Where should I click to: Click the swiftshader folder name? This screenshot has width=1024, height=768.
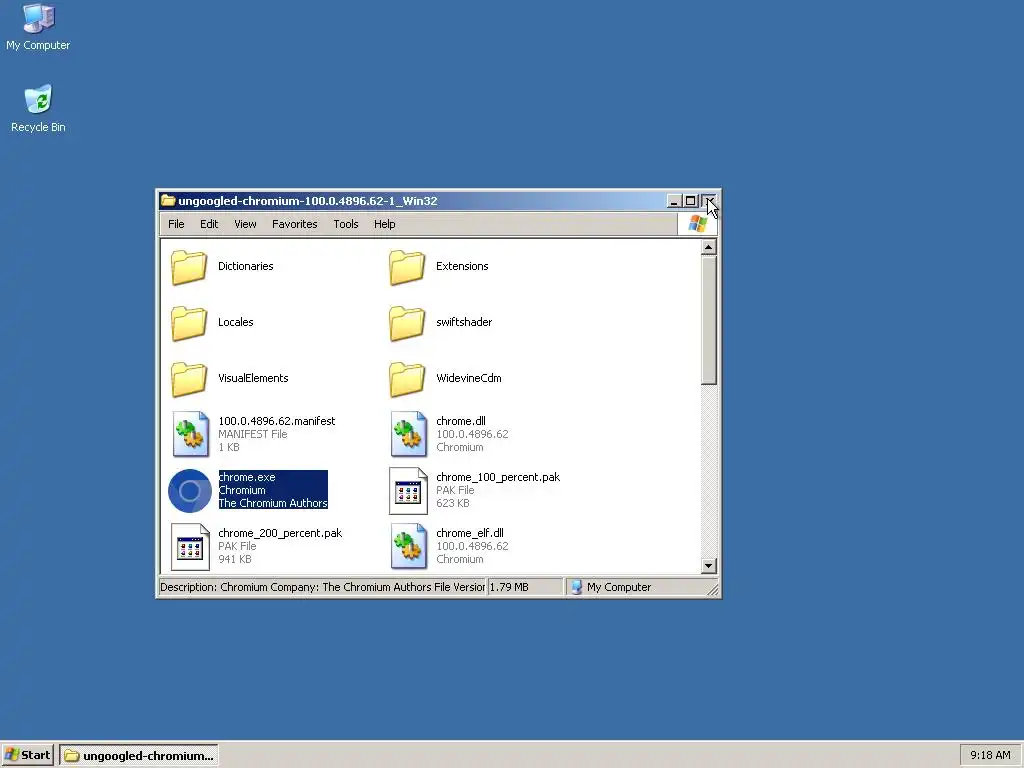[464, 323]
